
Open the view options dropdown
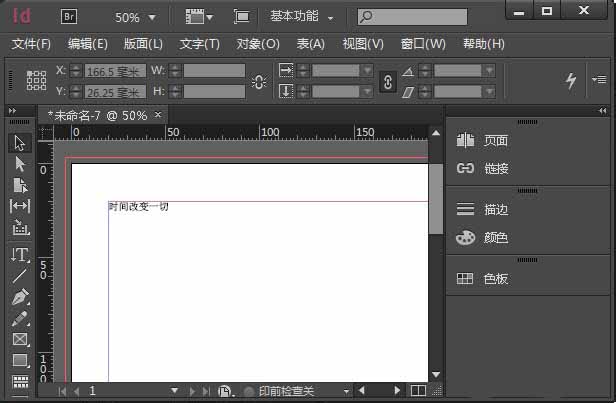pyautogui.click(x=199, y=17)
